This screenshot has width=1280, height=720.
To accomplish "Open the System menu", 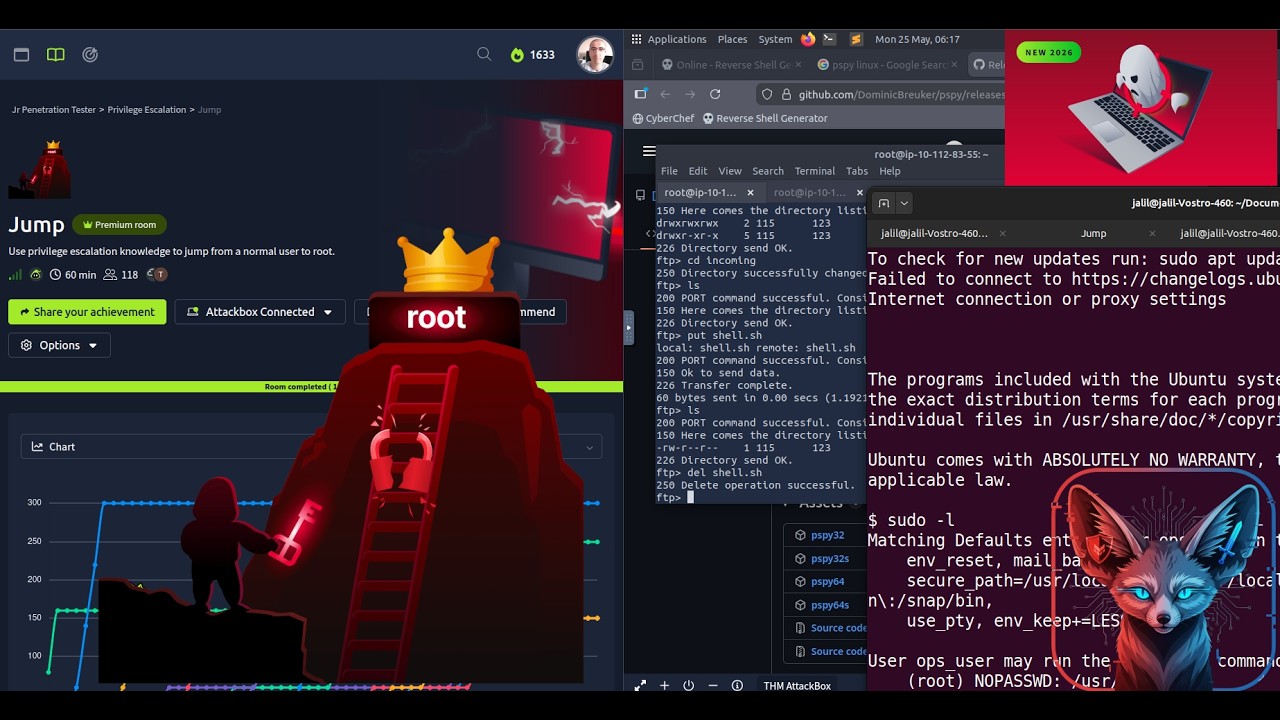I will pyautogui.click(x=775, y=39).
